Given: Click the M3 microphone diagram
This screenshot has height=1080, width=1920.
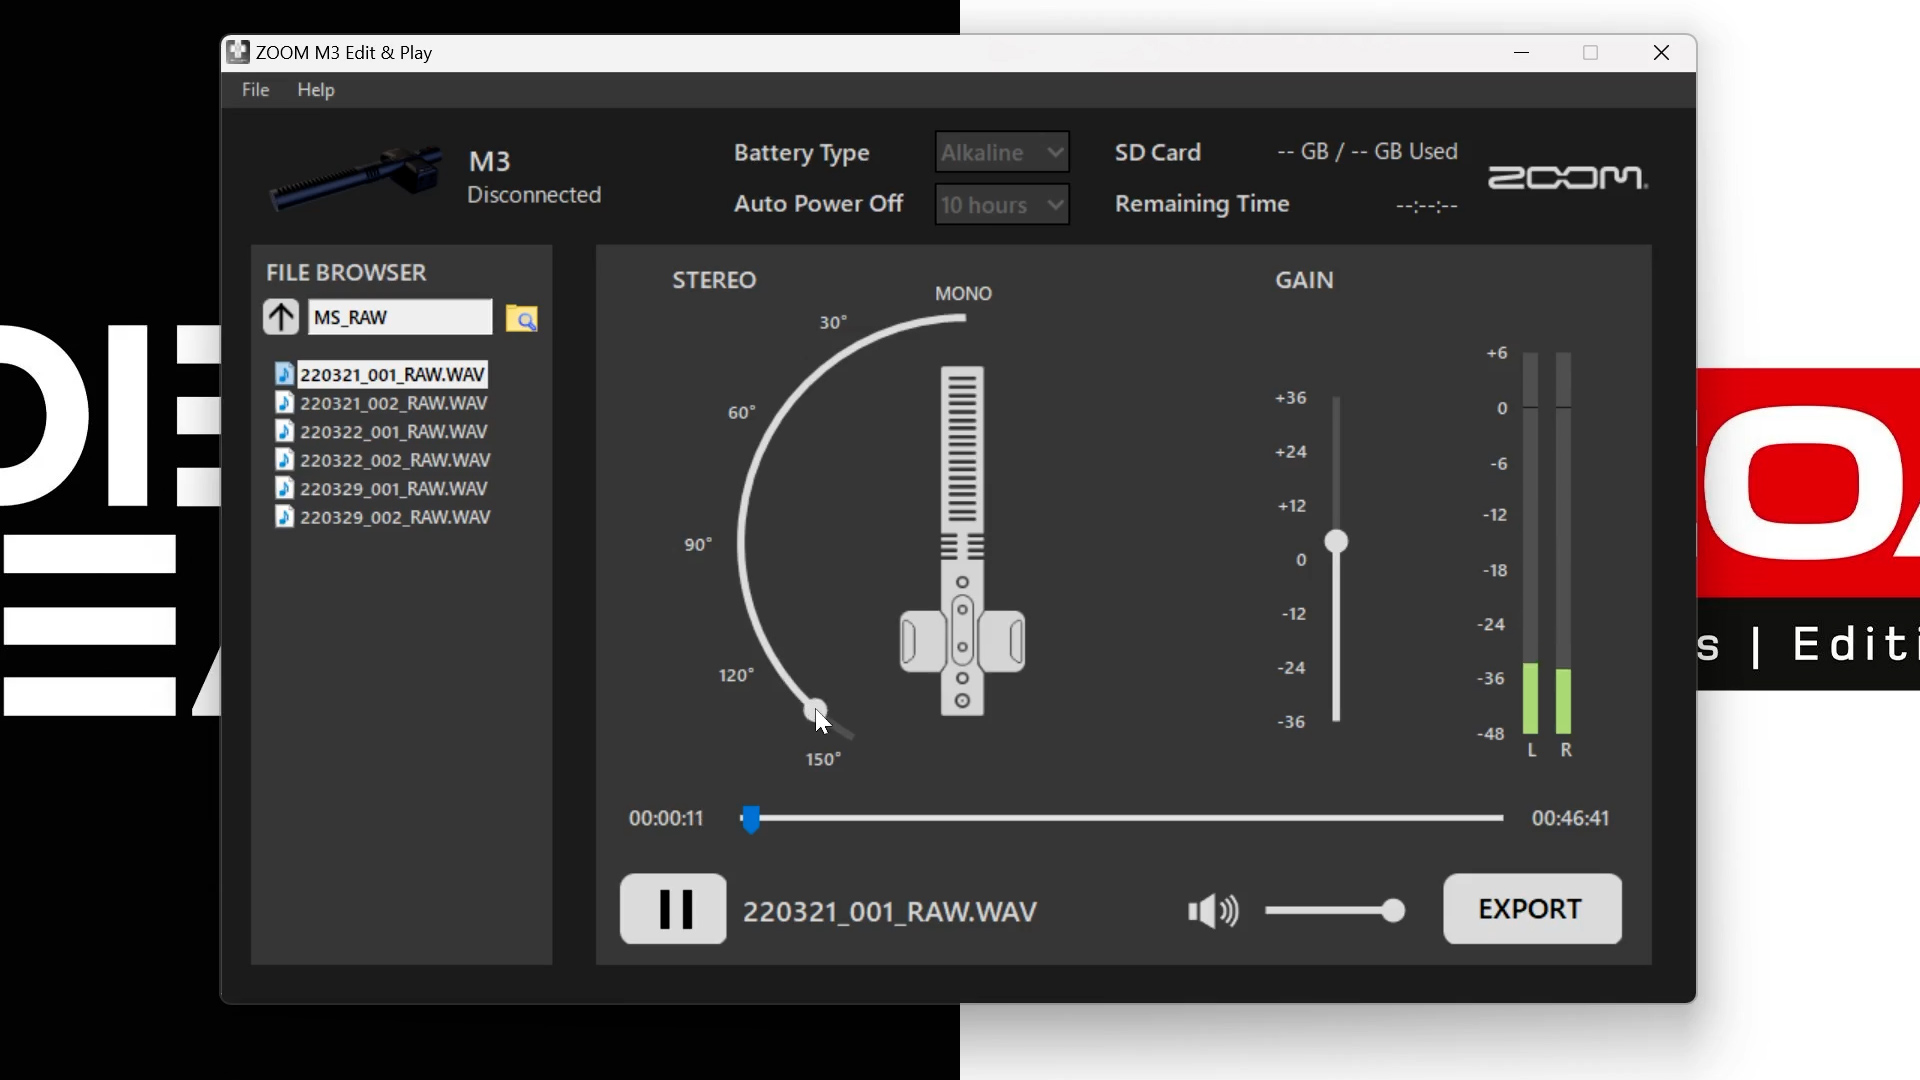Looking at the screenshot, I should click(962, 542).
